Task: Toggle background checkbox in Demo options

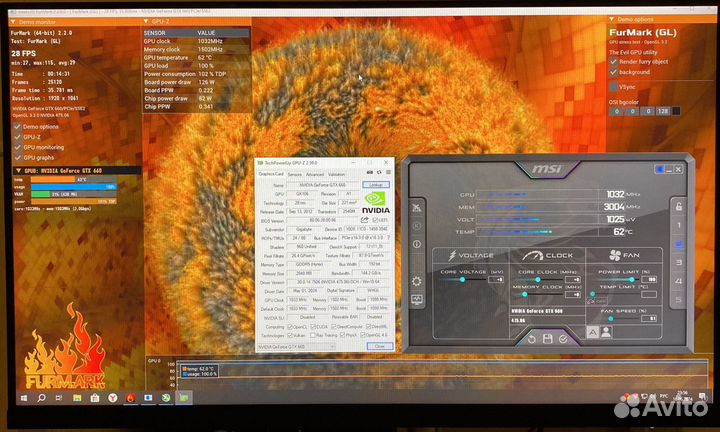Action: tap(613, 72)
